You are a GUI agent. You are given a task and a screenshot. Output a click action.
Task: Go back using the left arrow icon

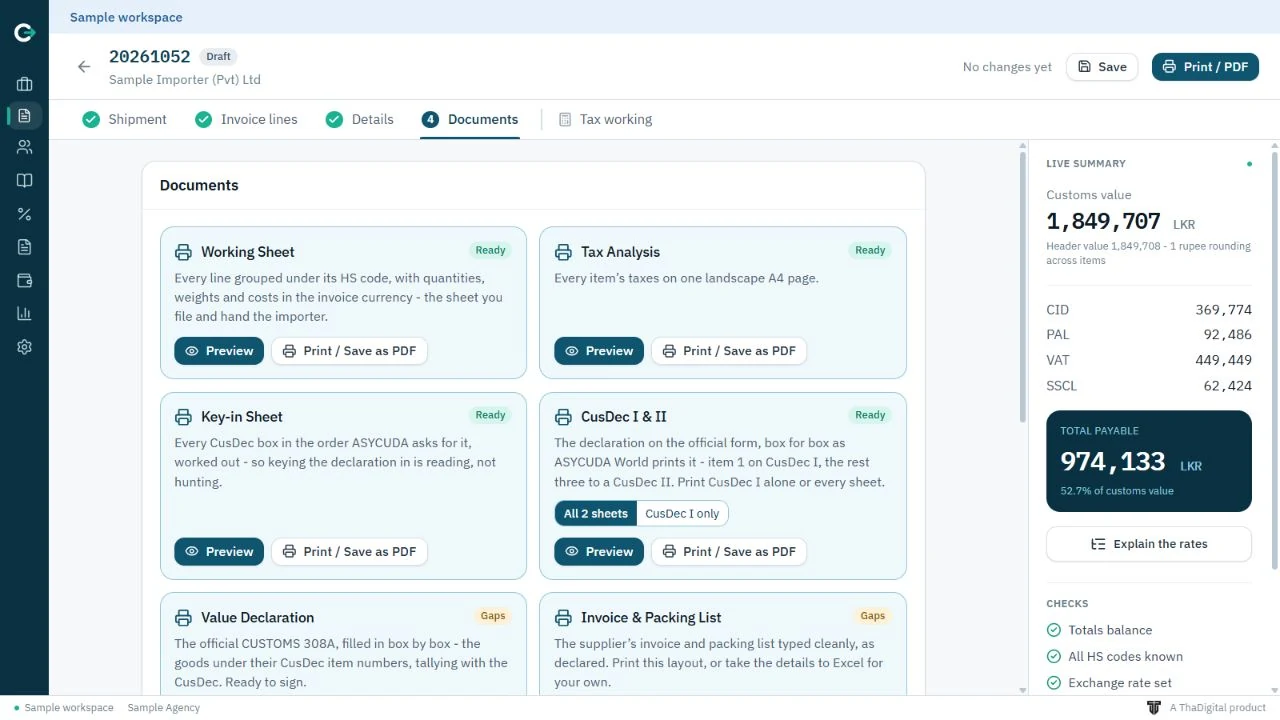[x=84, y=67]
